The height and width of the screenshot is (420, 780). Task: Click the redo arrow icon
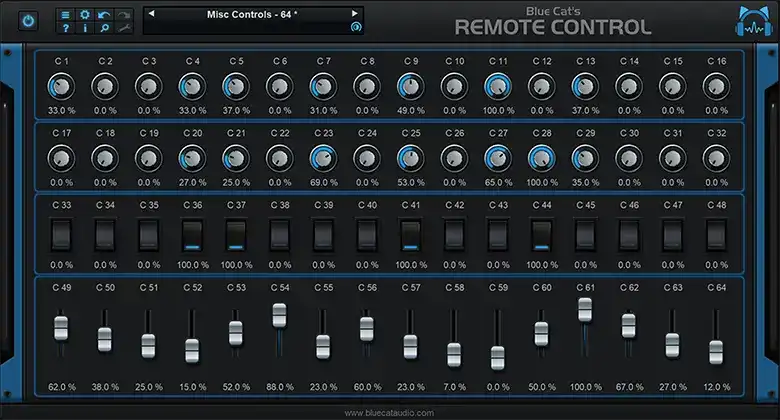(124, 15)
